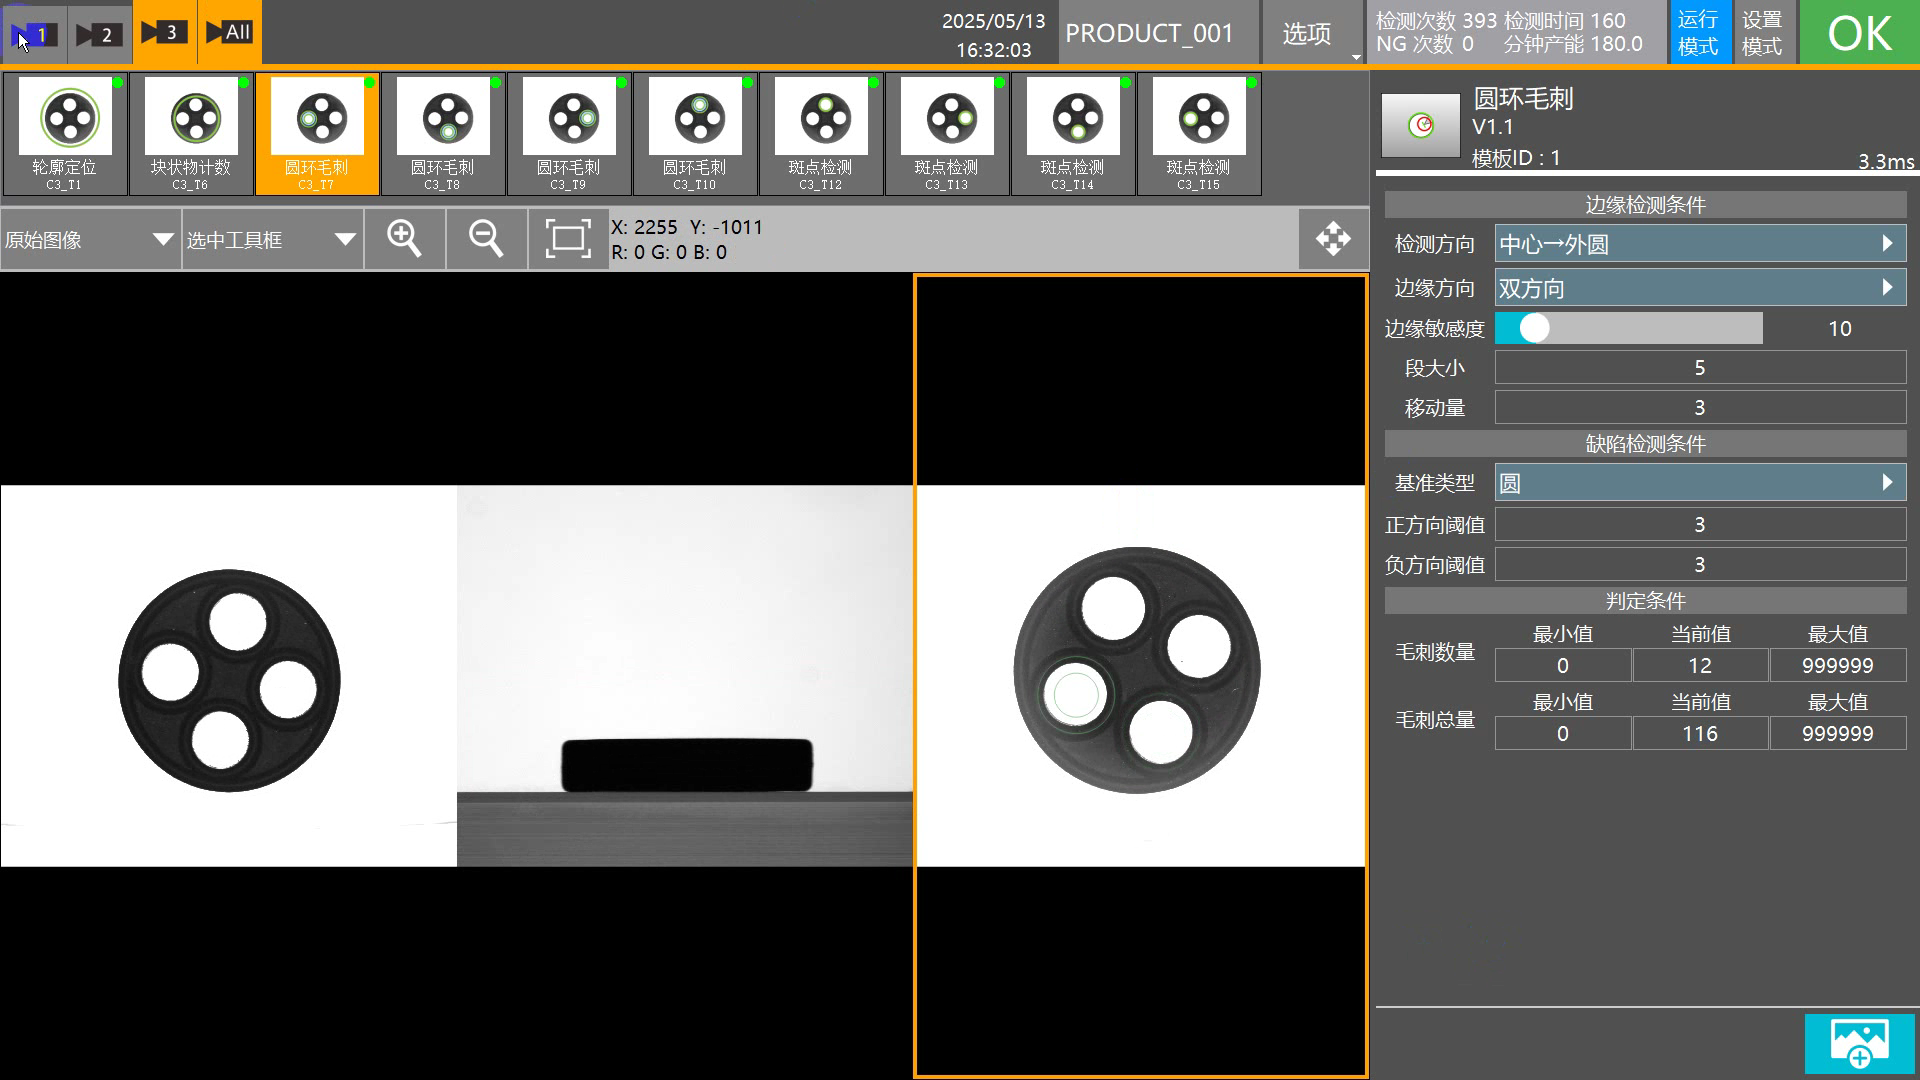Switch to camera 2 view
The image size is (1920, 1080).
99,34
